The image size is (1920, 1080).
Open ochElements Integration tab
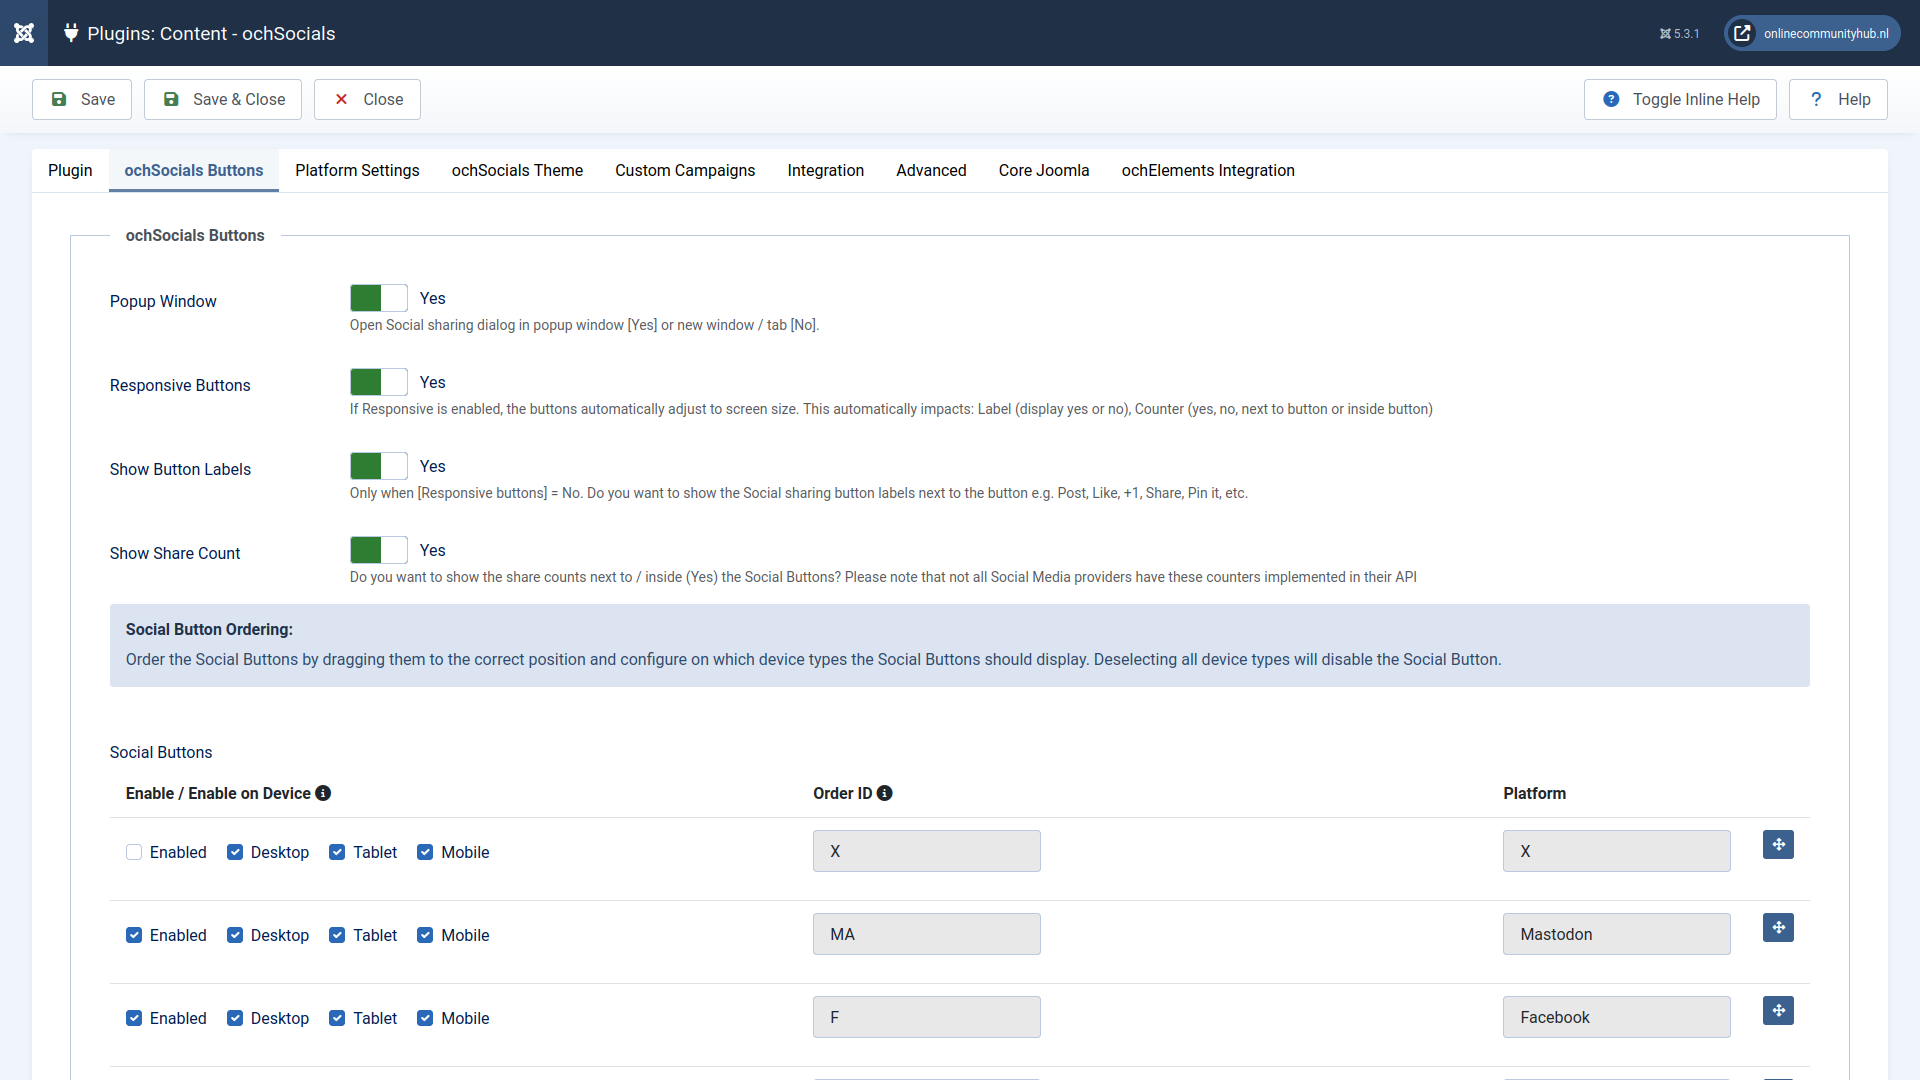pyautogui.click(x=1208, y=170)
